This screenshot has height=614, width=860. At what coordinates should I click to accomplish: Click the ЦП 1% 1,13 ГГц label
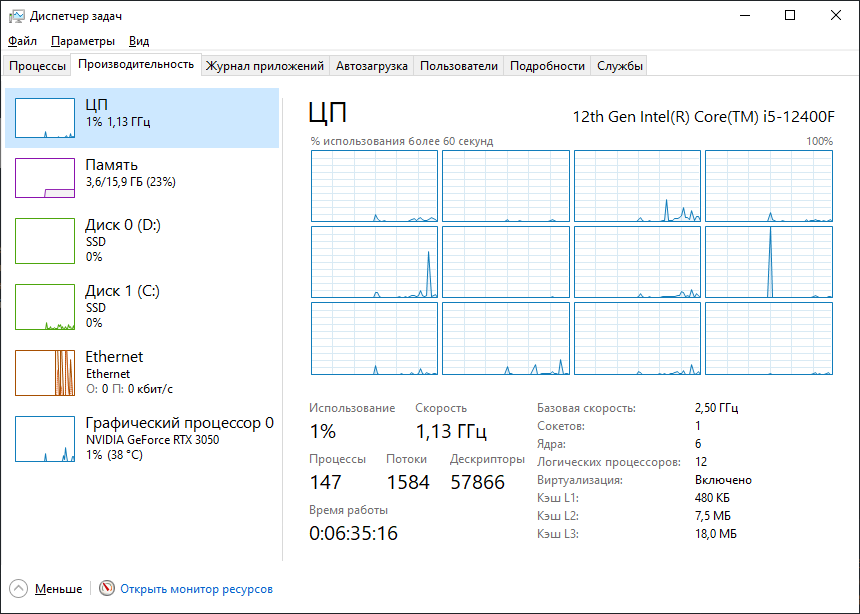[118, 112]
